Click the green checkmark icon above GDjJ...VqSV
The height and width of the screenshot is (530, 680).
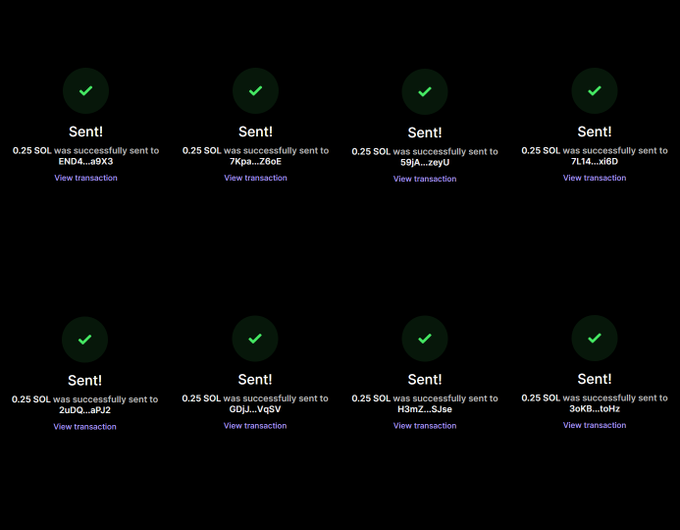click(255, 339)
